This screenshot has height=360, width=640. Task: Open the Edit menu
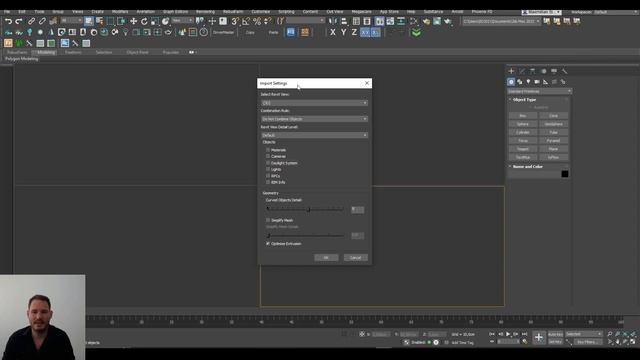pos(22,12)
